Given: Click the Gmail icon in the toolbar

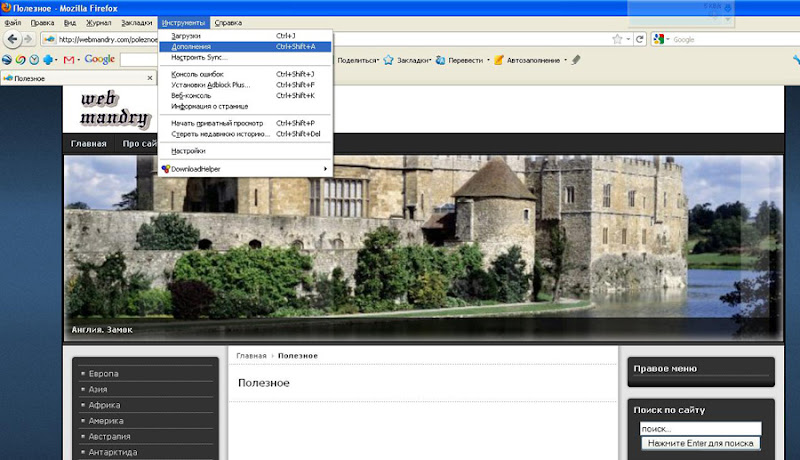Looking at the screenshot, I should pos(69,60).
